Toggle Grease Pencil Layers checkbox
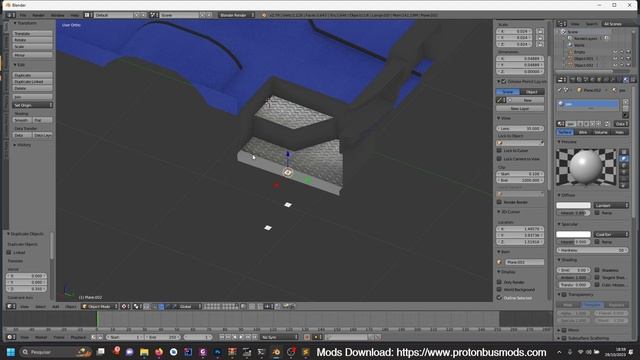This screenshot has width=640, height=360. tap(504, 82)
